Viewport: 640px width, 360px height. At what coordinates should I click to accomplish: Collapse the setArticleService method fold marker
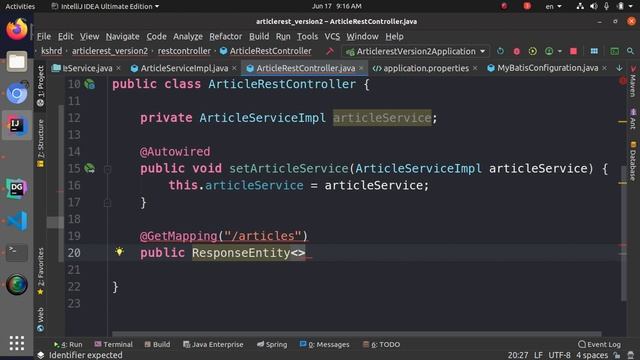[x=107, y=169]
